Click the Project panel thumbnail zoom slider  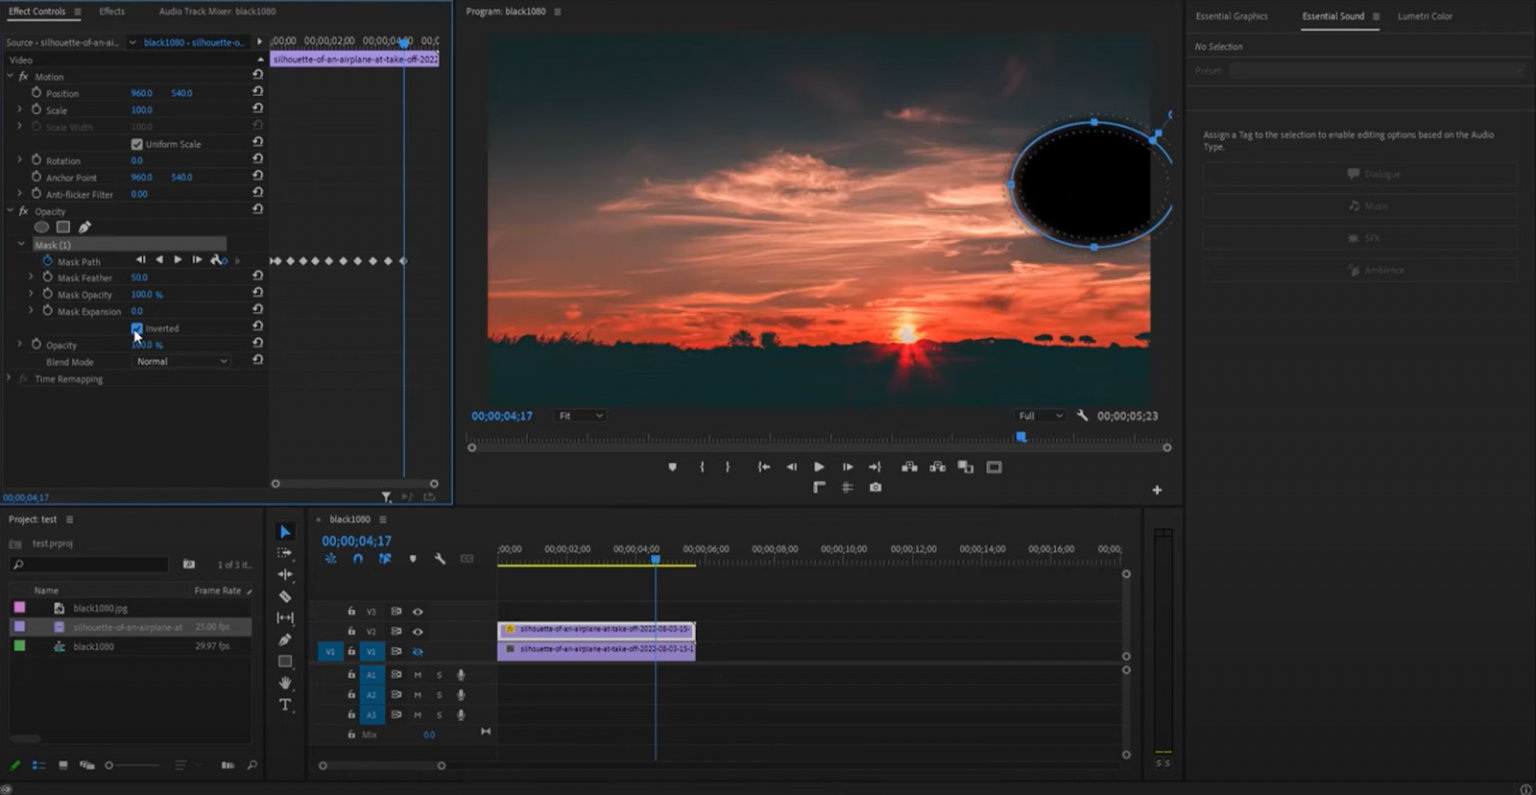coord(134,765)
